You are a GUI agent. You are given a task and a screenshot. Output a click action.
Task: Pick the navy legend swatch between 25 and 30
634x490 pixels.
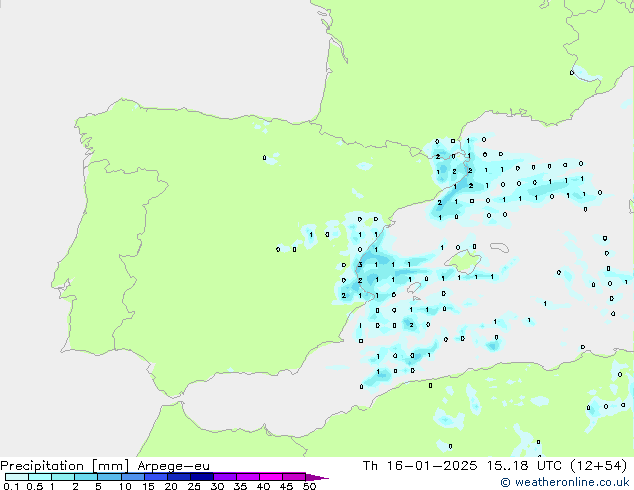point(201,477)
